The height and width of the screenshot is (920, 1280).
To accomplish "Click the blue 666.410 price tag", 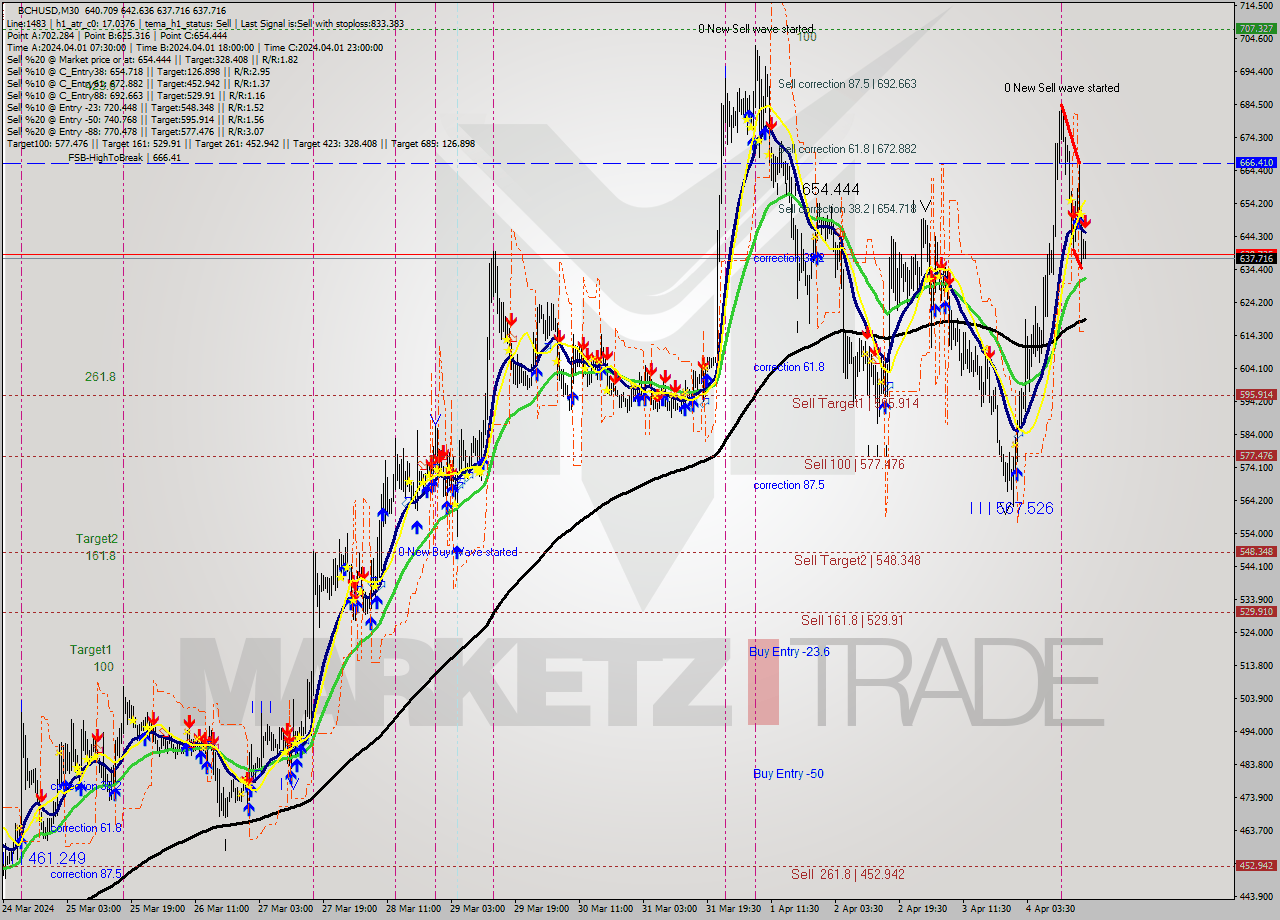I will point(1257,162).
